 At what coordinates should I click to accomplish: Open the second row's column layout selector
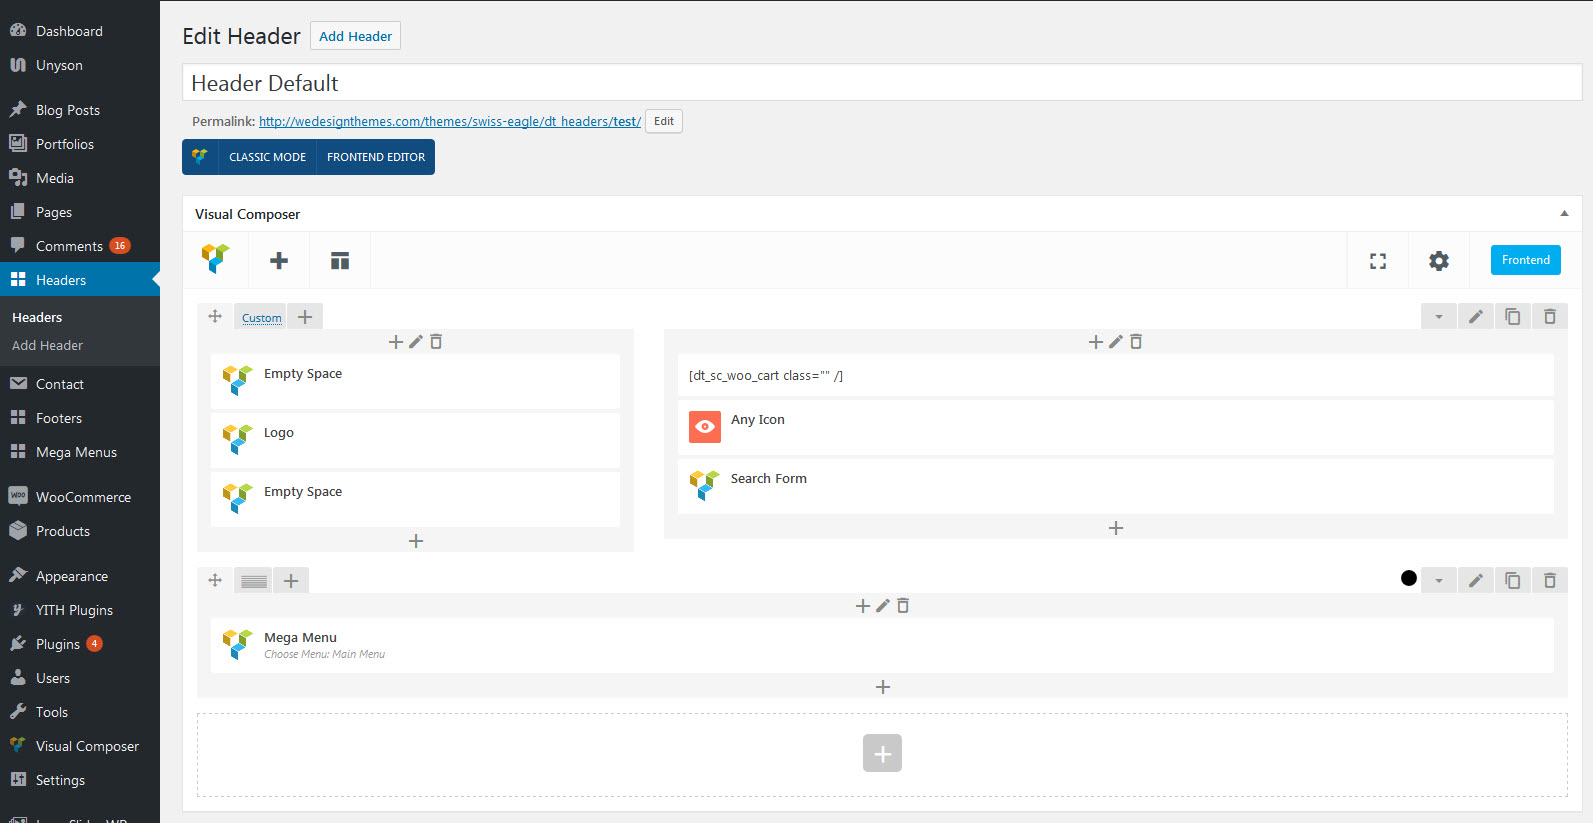click(x=254, y=581)
